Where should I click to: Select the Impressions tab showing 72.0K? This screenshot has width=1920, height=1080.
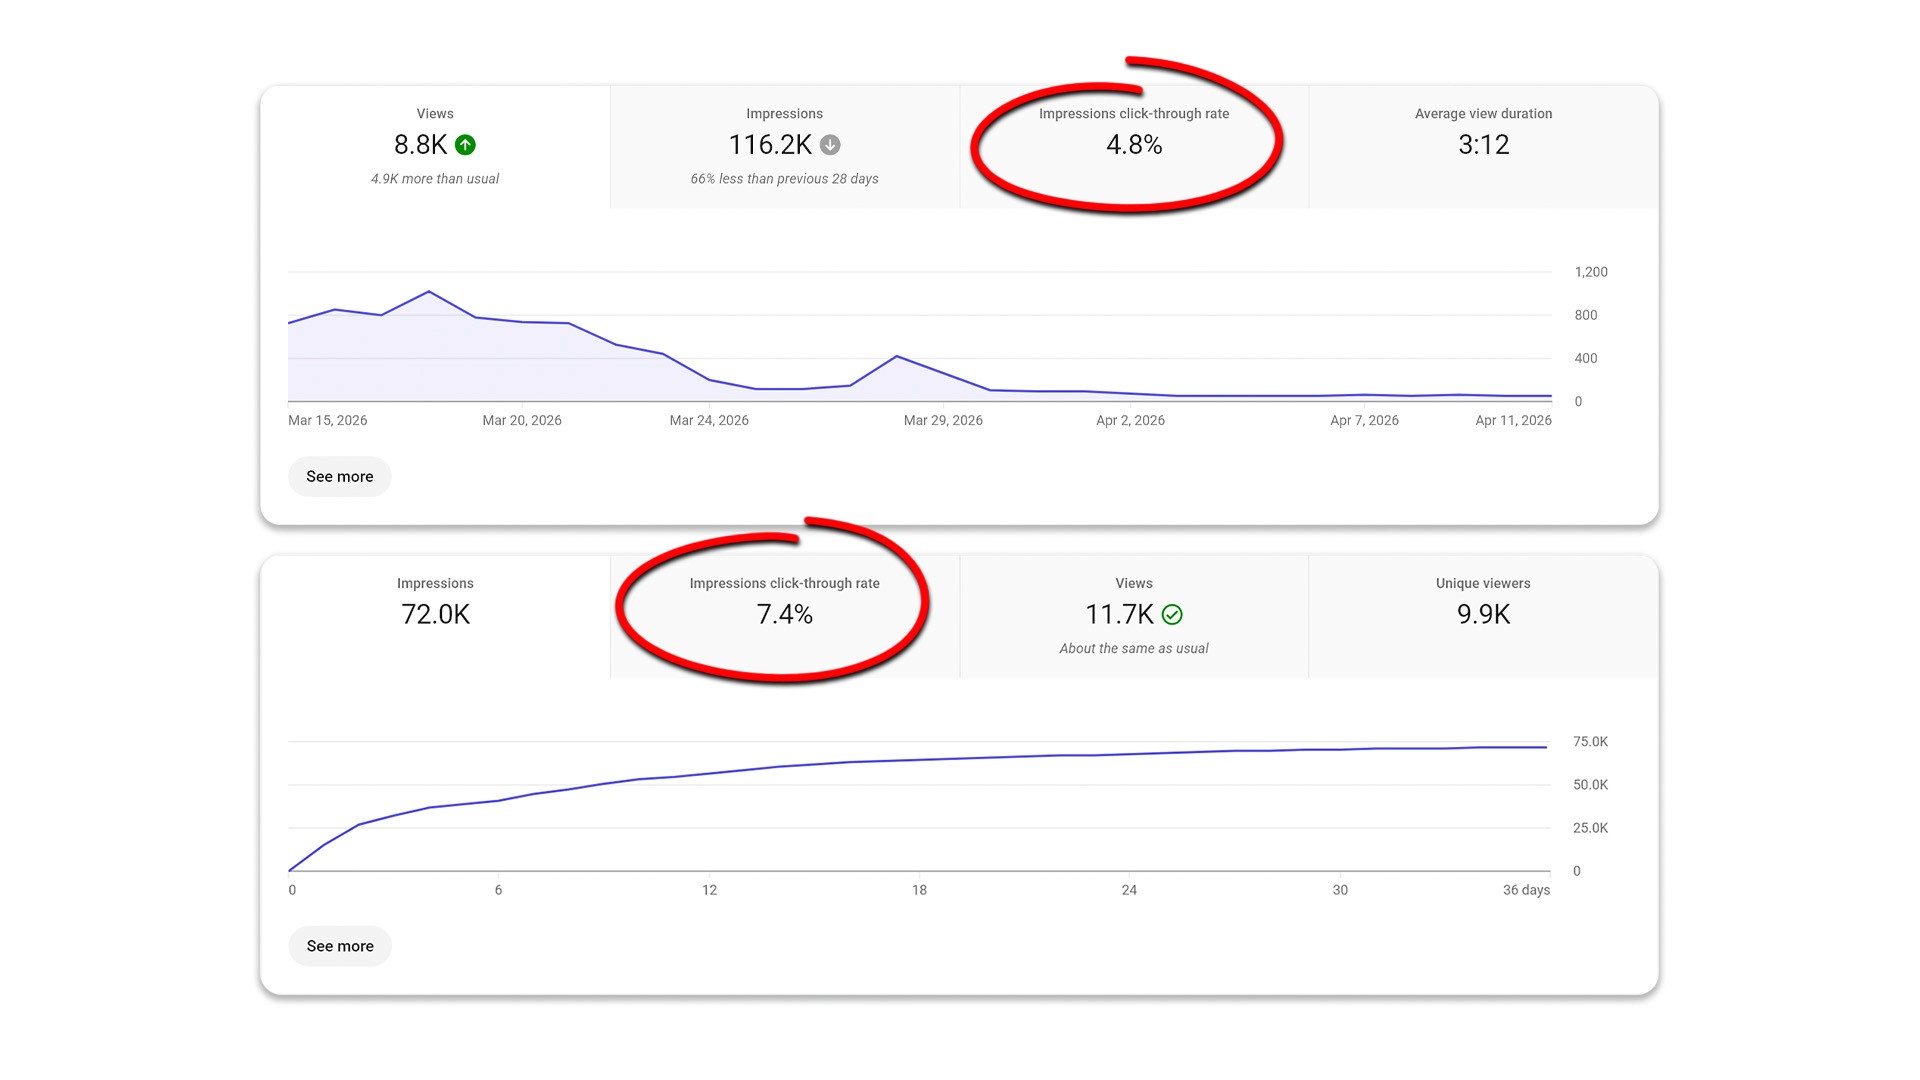434,615
